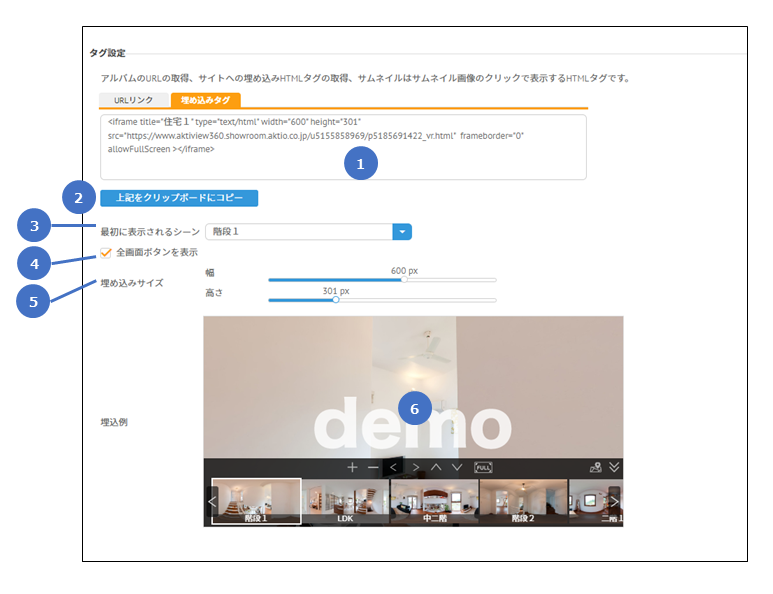Zoom in with the plus icon
The height and width of the screenshot is (594, 773).
click(352, 467)
